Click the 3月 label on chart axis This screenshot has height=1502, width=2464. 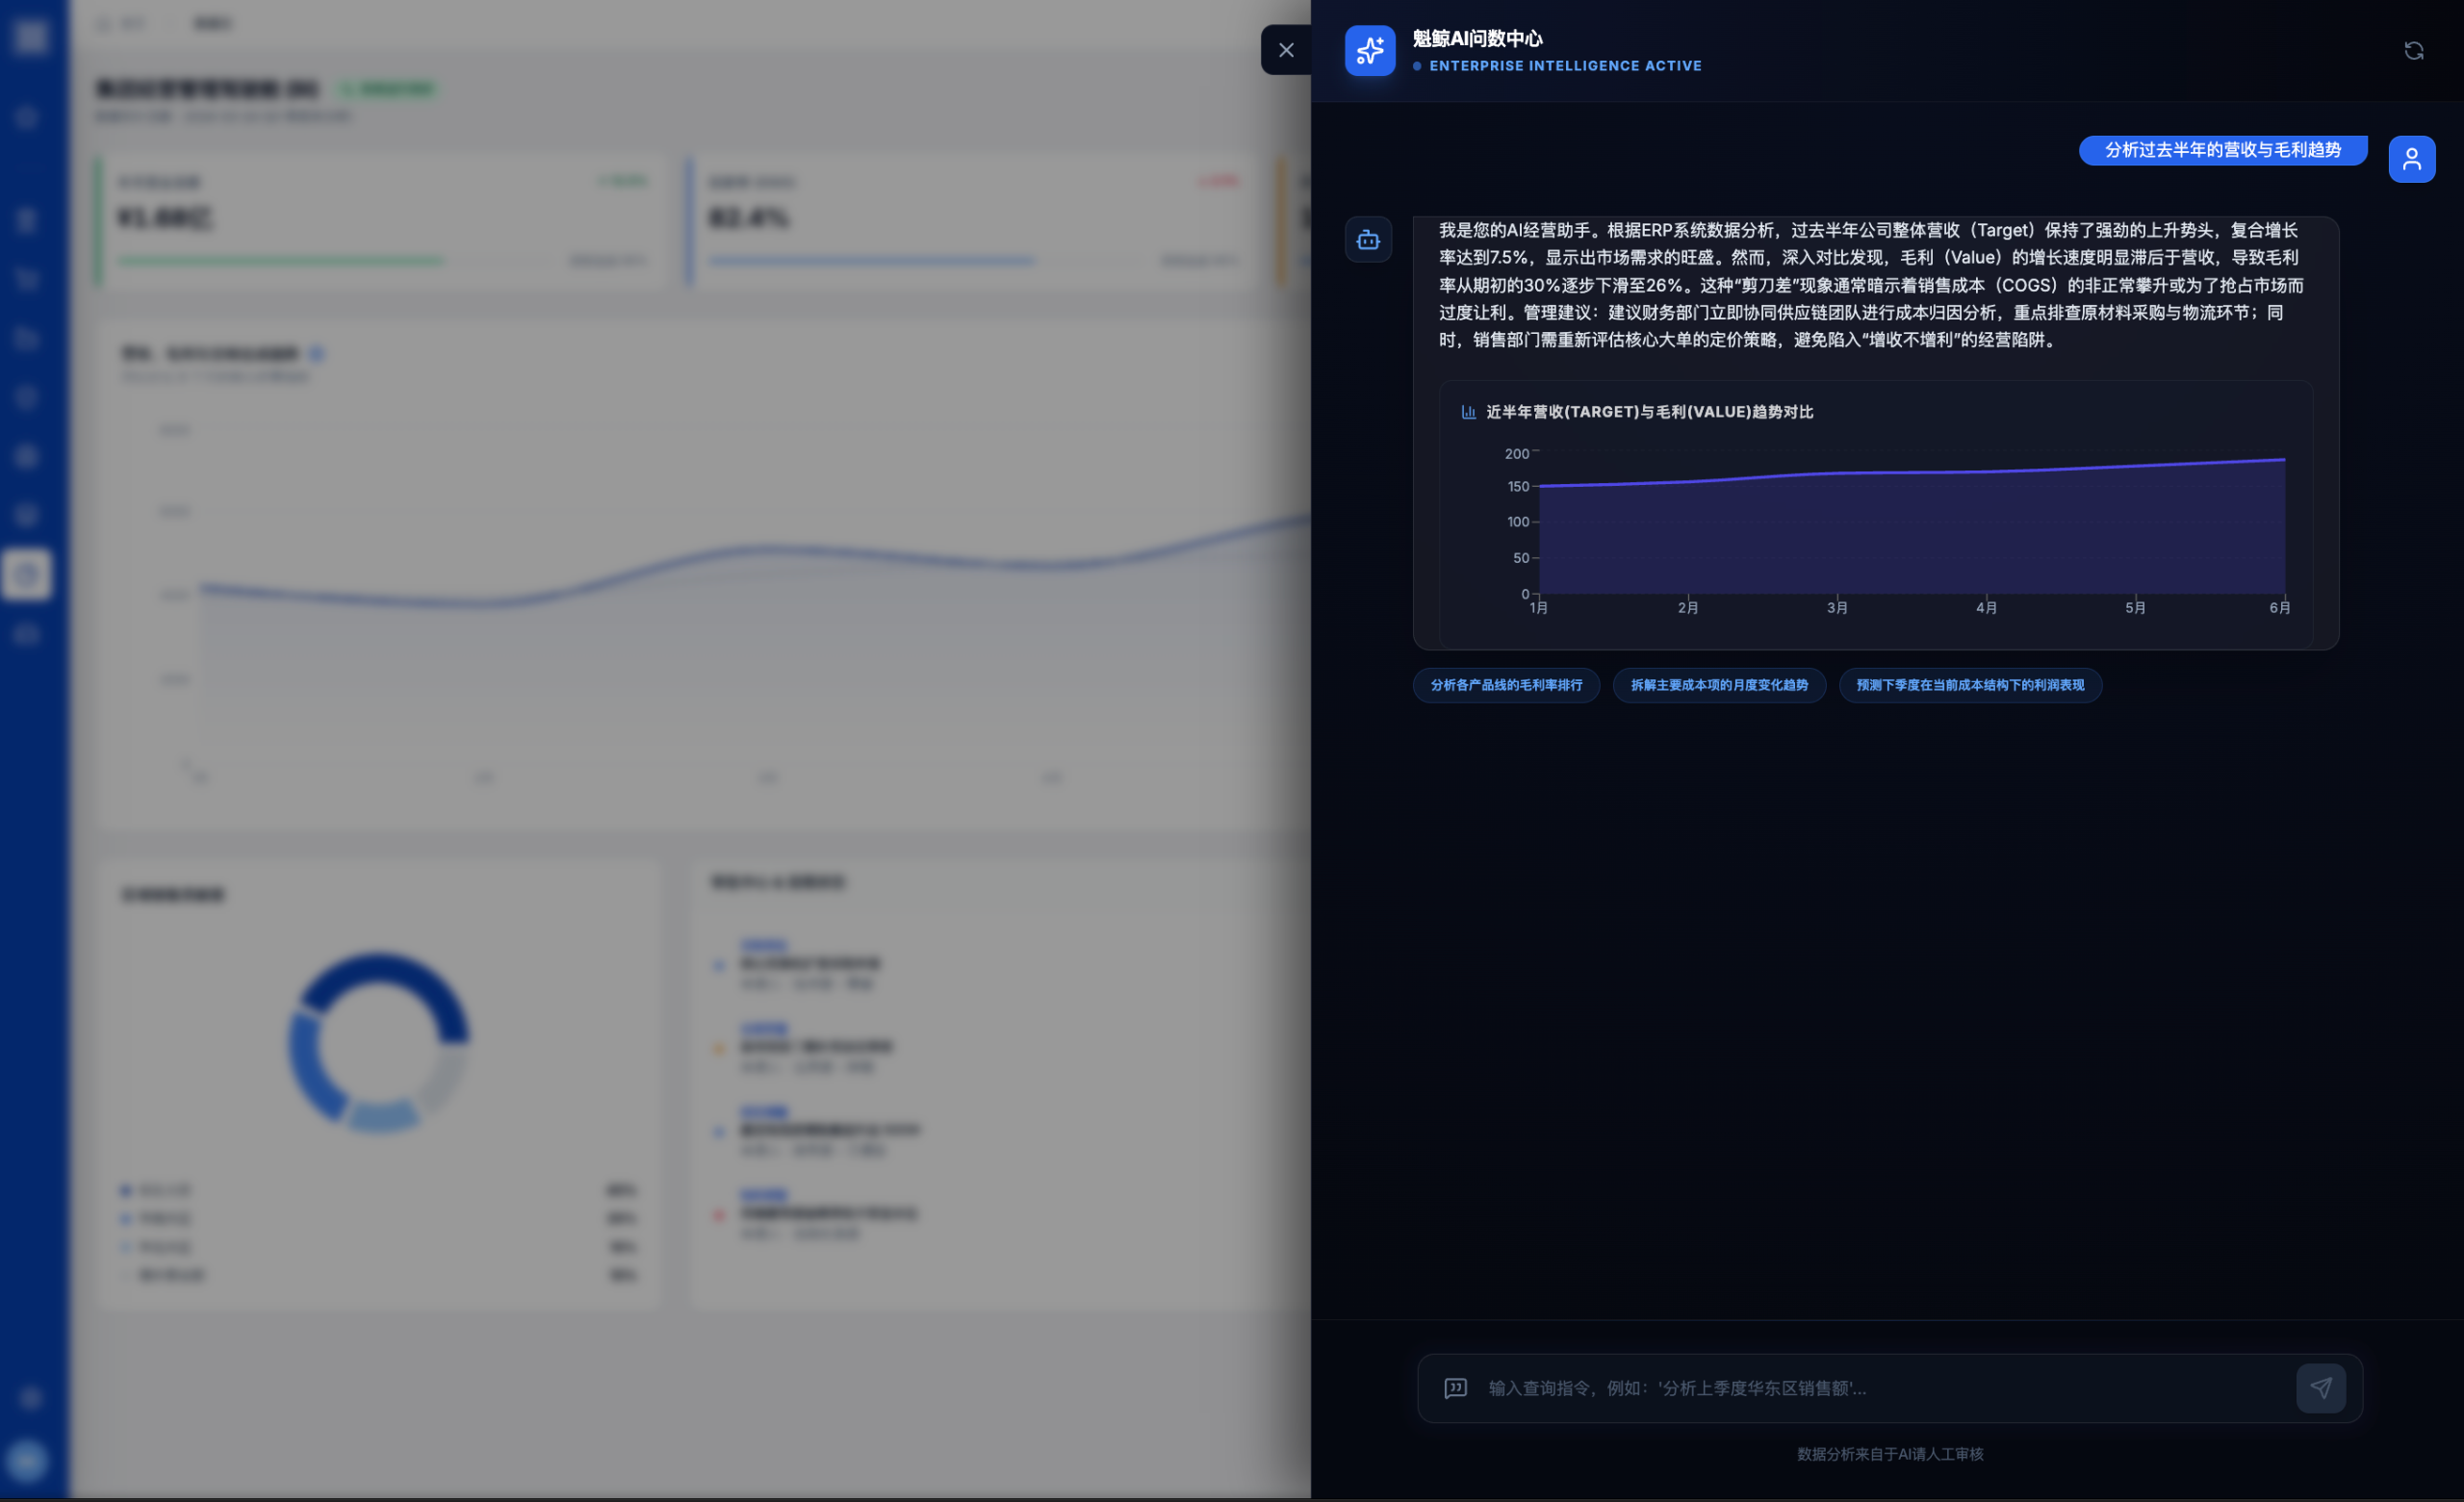tap(1836, 608)
